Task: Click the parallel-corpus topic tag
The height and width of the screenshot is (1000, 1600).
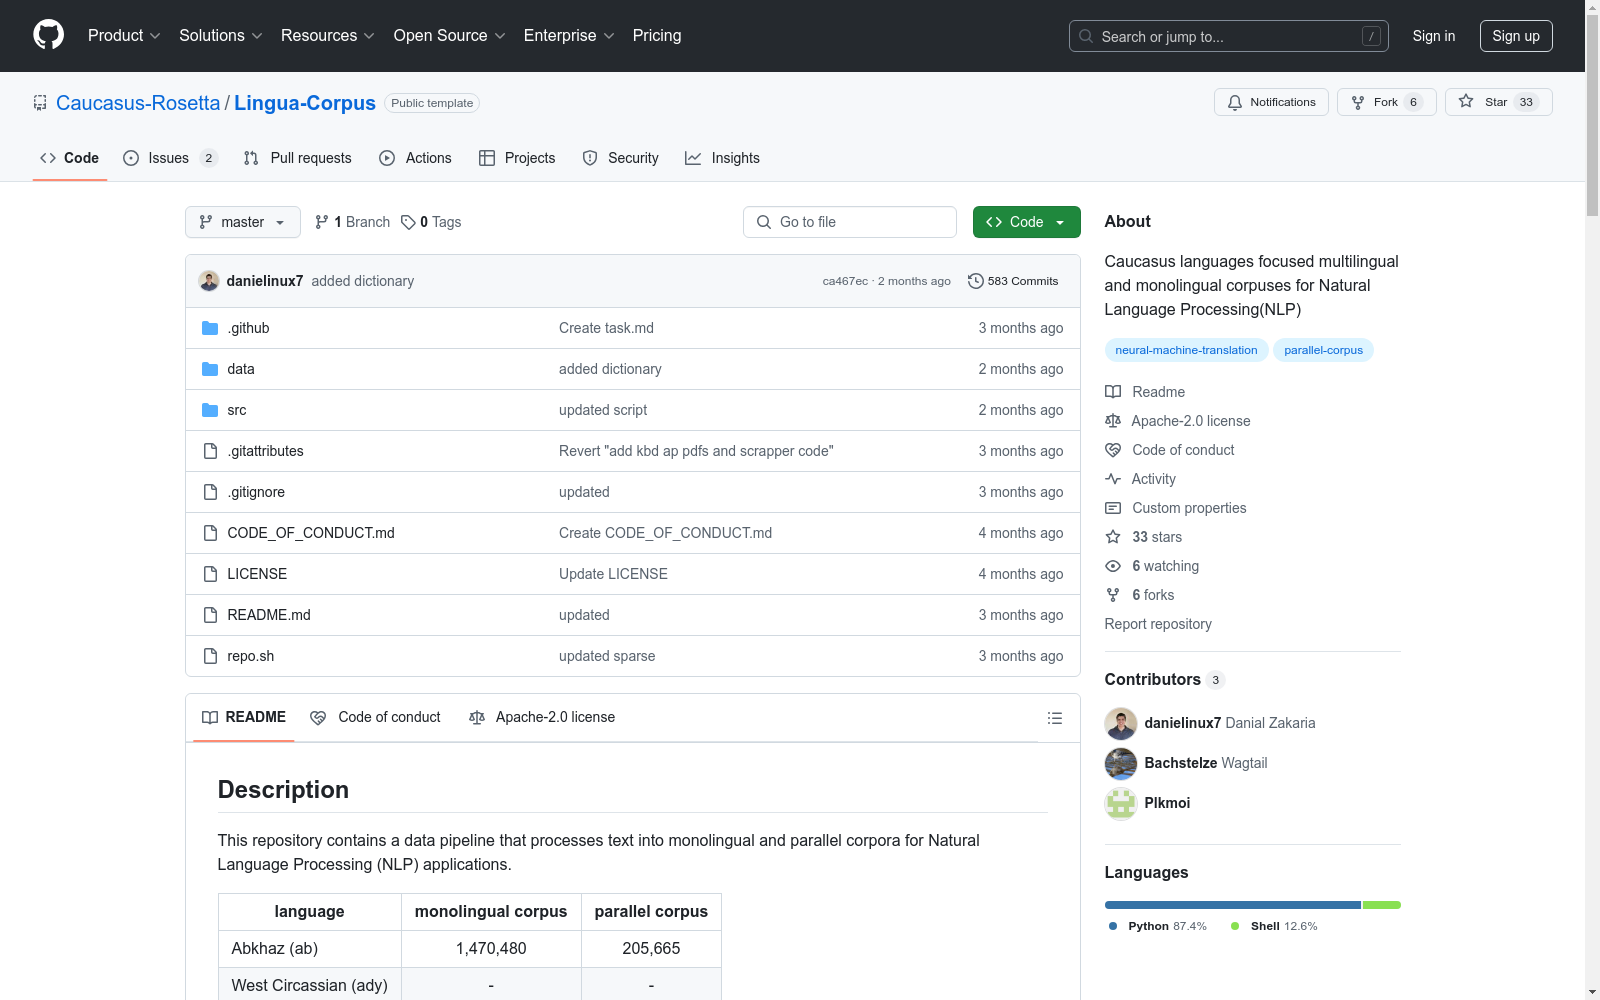Action: pyautogui.click(x=1323, y=350)
